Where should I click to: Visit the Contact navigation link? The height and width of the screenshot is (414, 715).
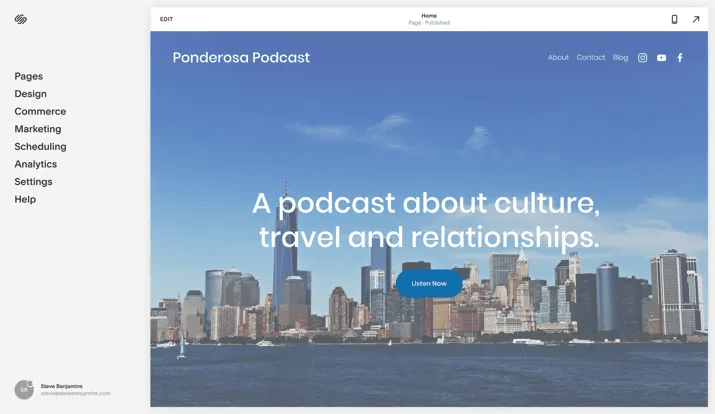click(591, 58)
